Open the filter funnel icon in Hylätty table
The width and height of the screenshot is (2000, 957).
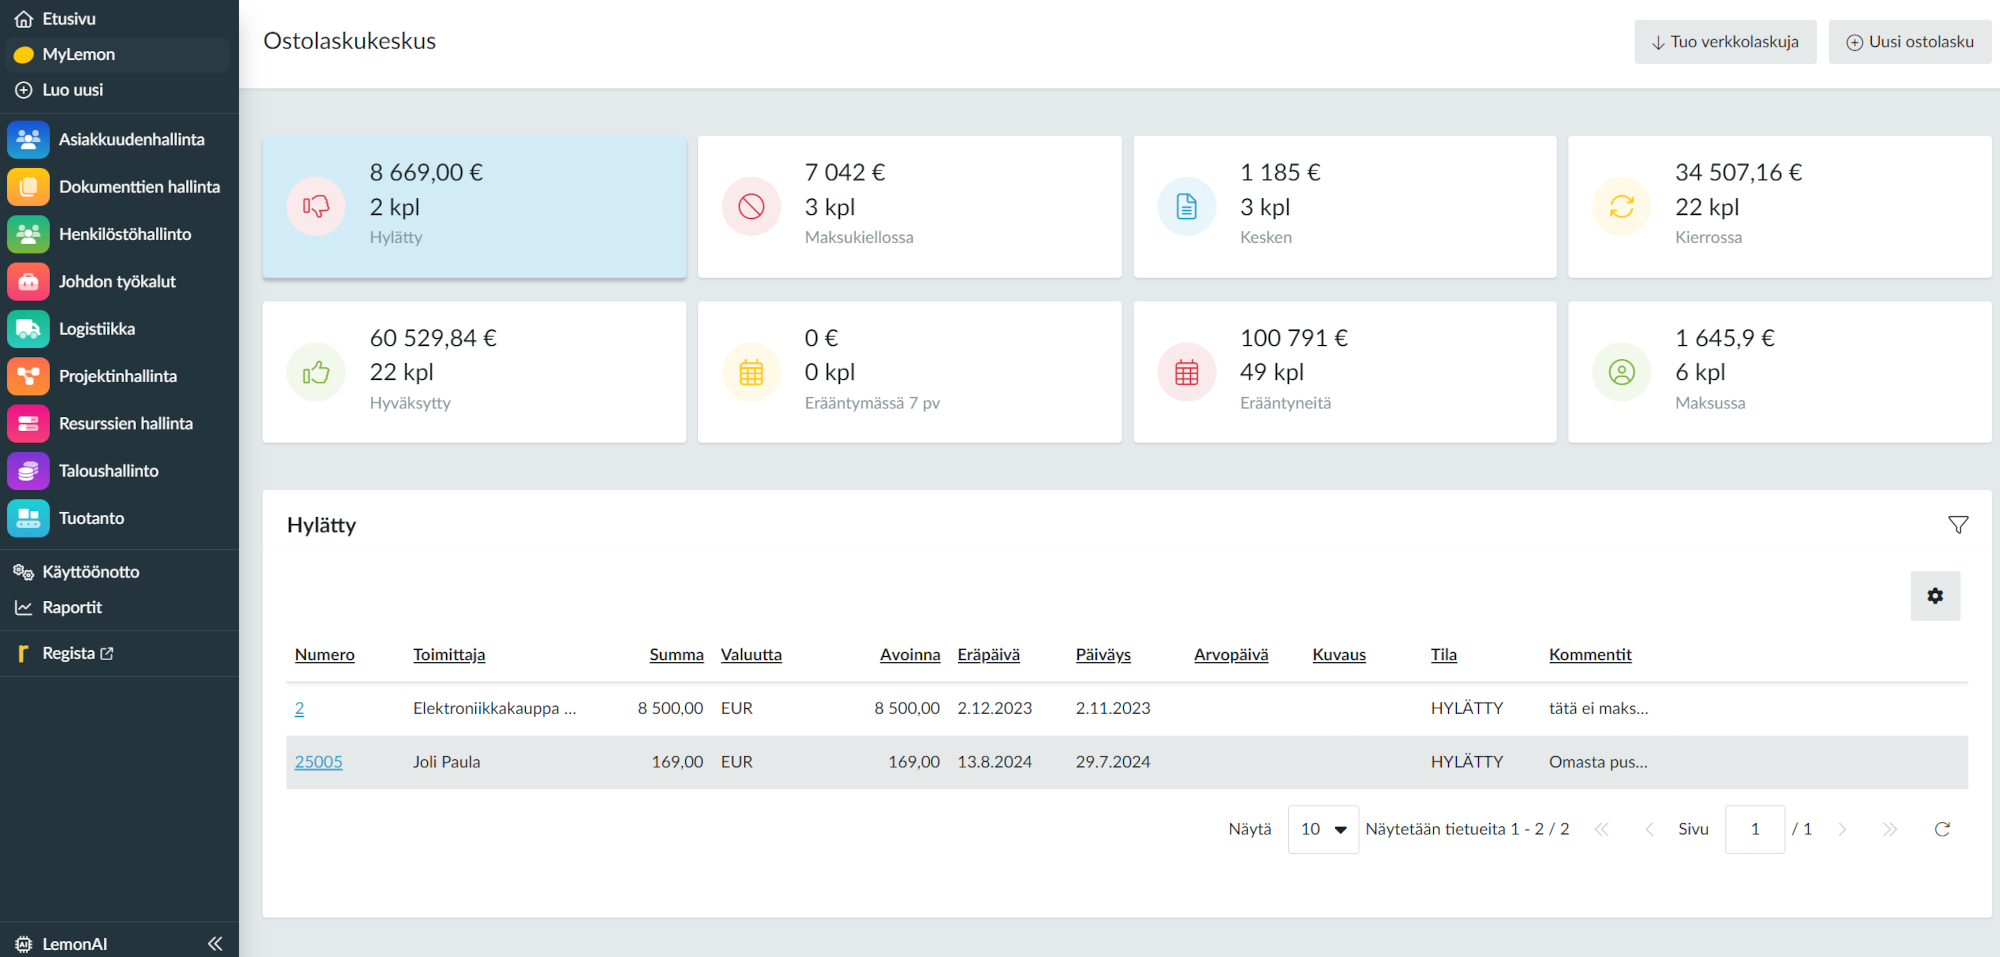click(1958, 525)
